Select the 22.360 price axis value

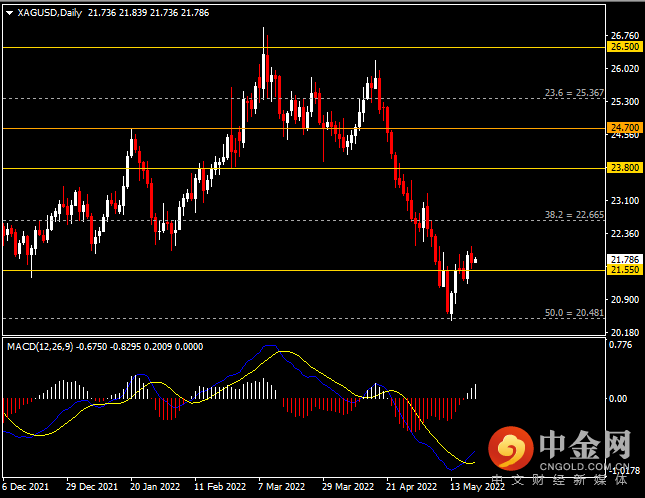pos(625,234)
